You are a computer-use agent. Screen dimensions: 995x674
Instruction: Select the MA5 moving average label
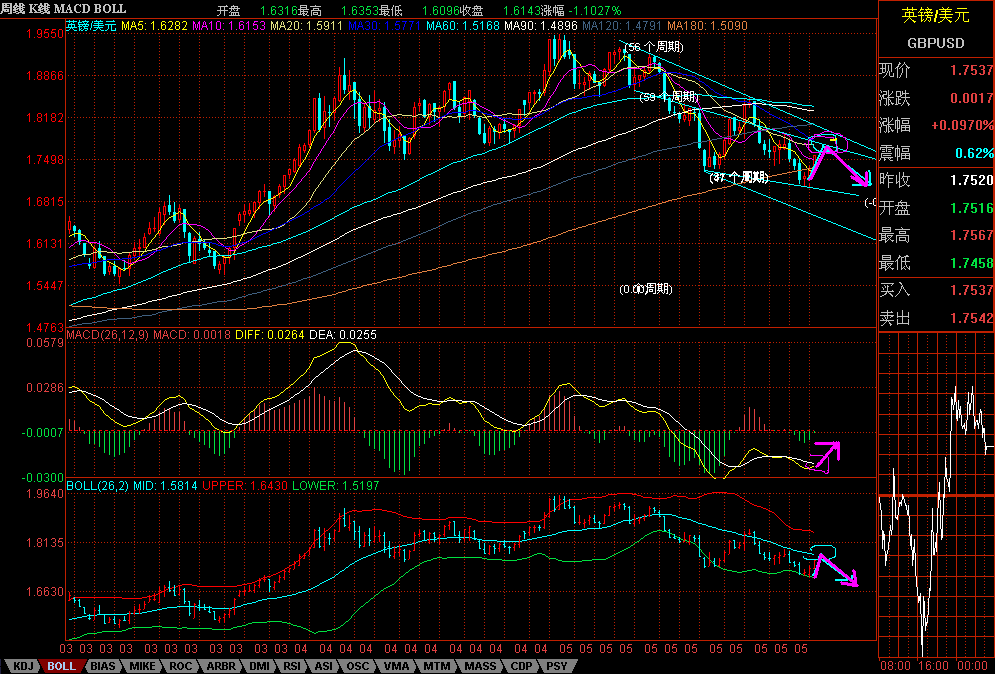(x=154, y=26)
